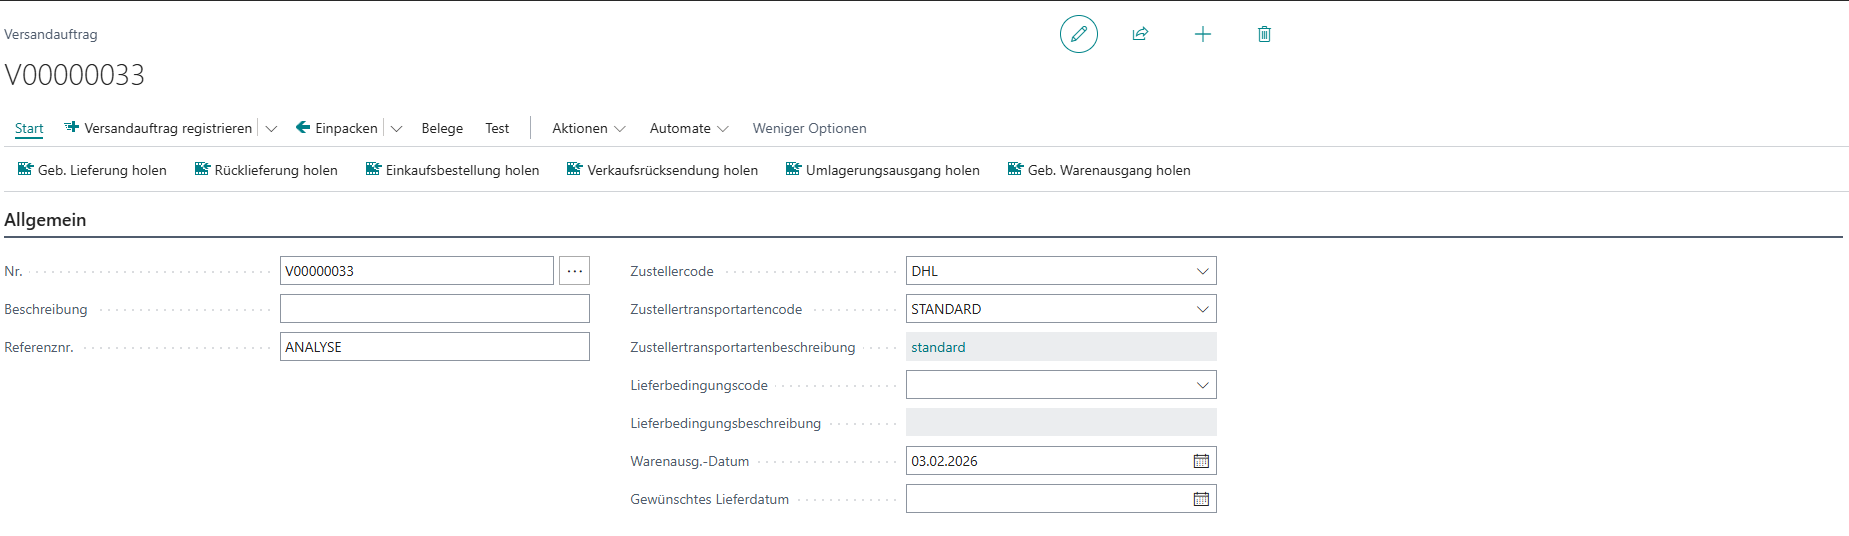Screen dimensions: 1849x536
Task: Click the Lieferbedingungsbeschreibung field label
Action: coord(726,423)
